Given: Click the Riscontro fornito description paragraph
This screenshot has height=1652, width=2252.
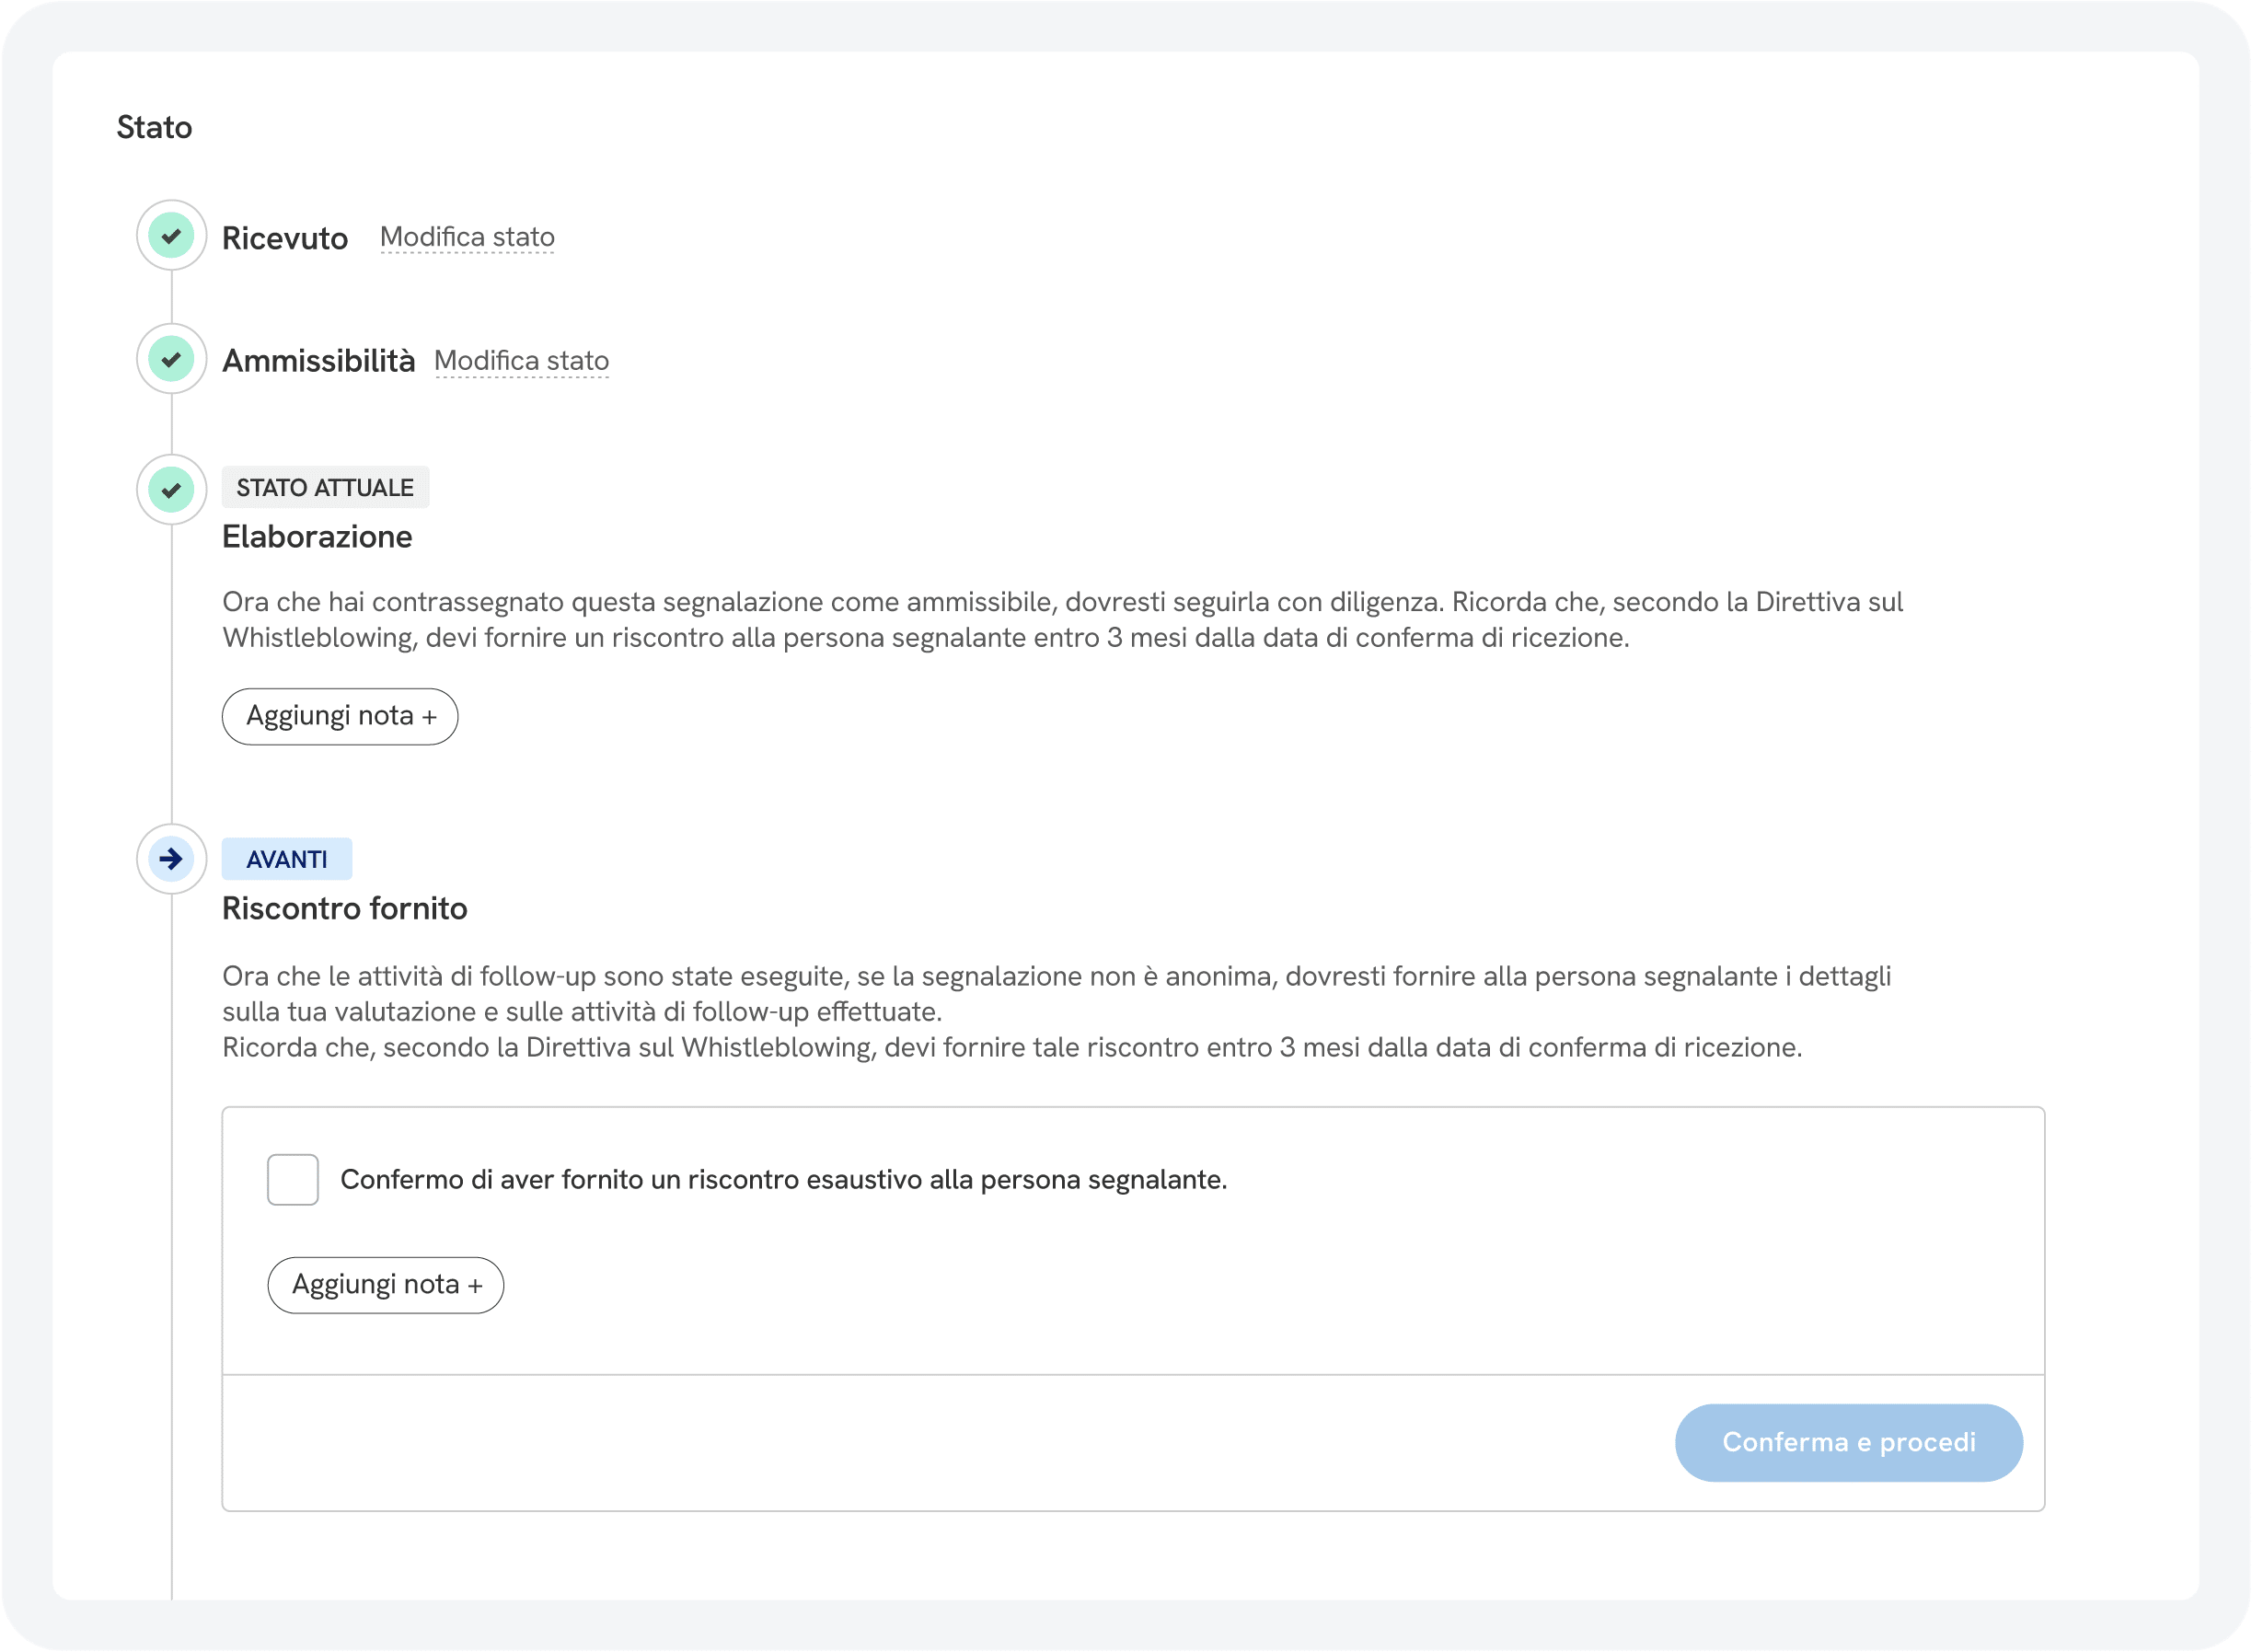Looking at the screenshot, I should click(1056, 1012).
